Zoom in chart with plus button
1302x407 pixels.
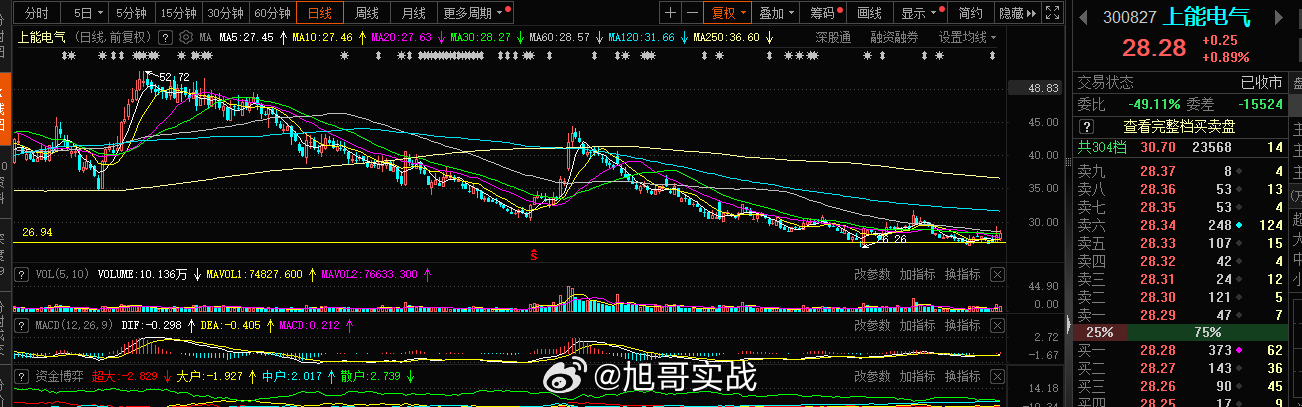pyautogui.click(x=670, y=13)
